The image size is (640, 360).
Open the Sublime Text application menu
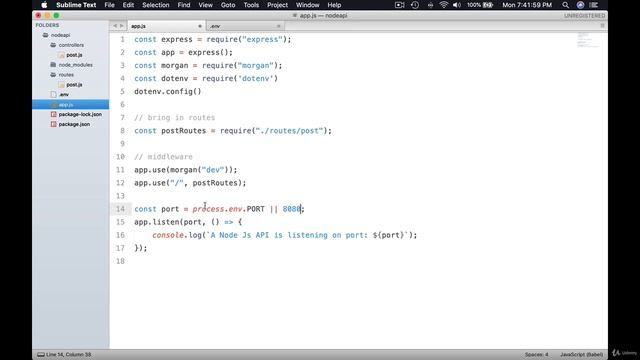pyautogui.click(x=76, y=5)
